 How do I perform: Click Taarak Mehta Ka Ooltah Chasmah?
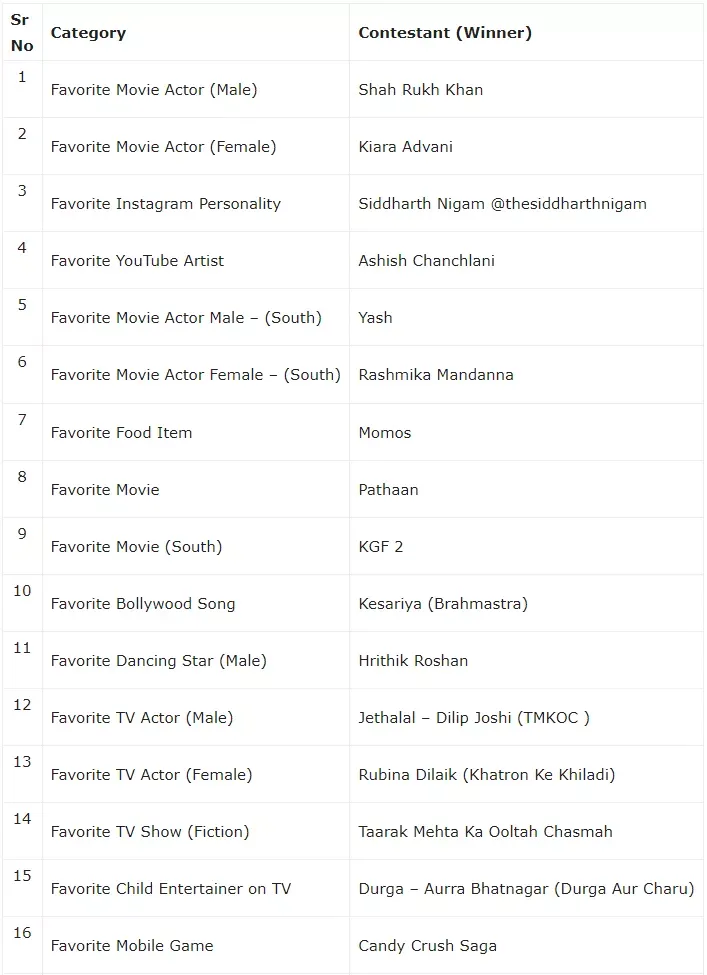click(486, 832)
